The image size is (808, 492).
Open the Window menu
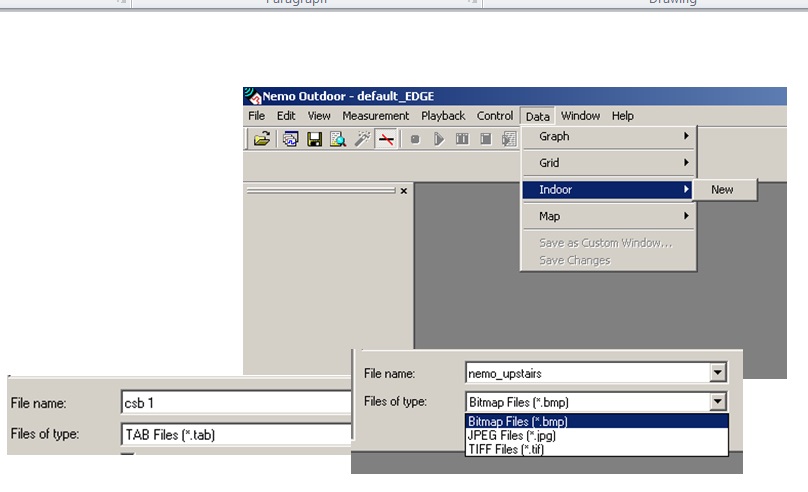(x=580, y=116)
